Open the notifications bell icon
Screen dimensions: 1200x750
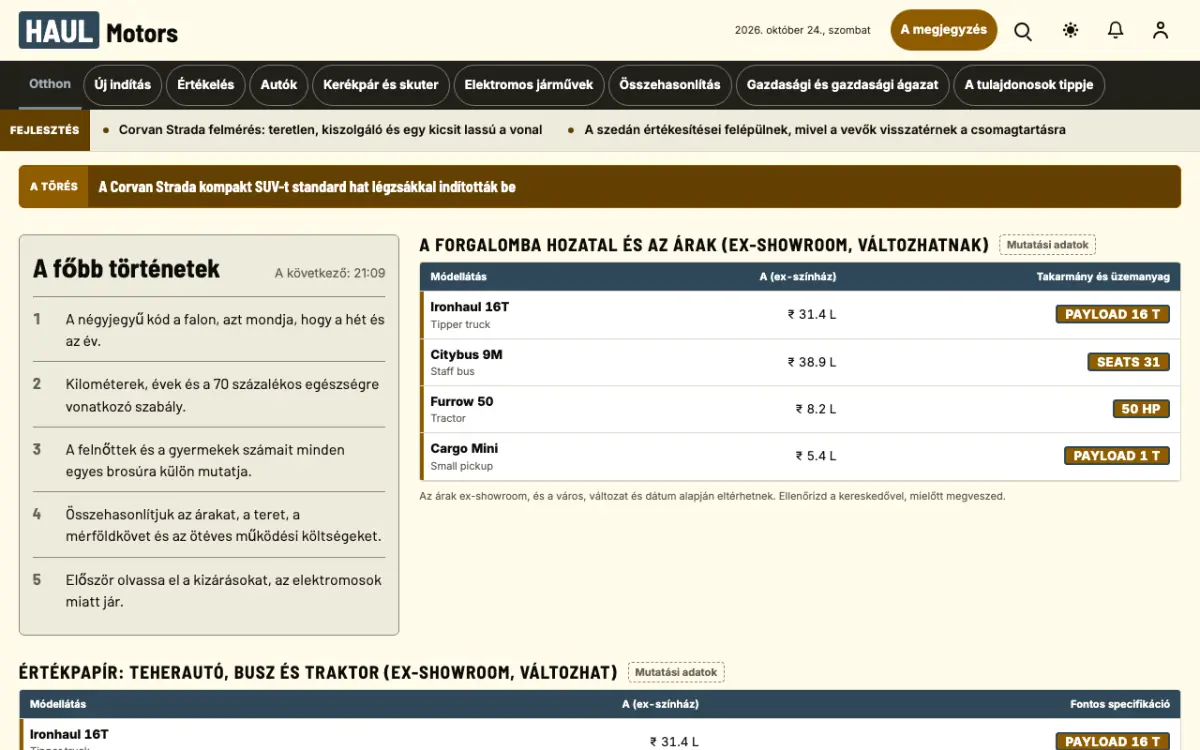click(1116, 30)
